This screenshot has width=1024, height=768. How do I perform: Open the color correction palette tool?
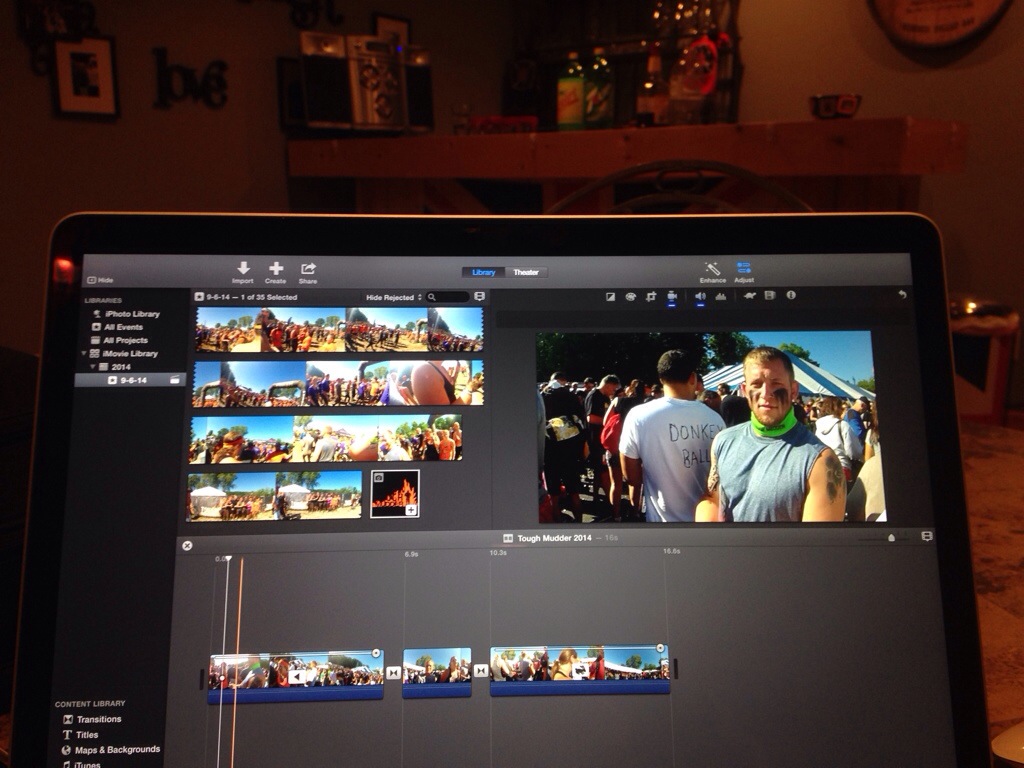631,296
